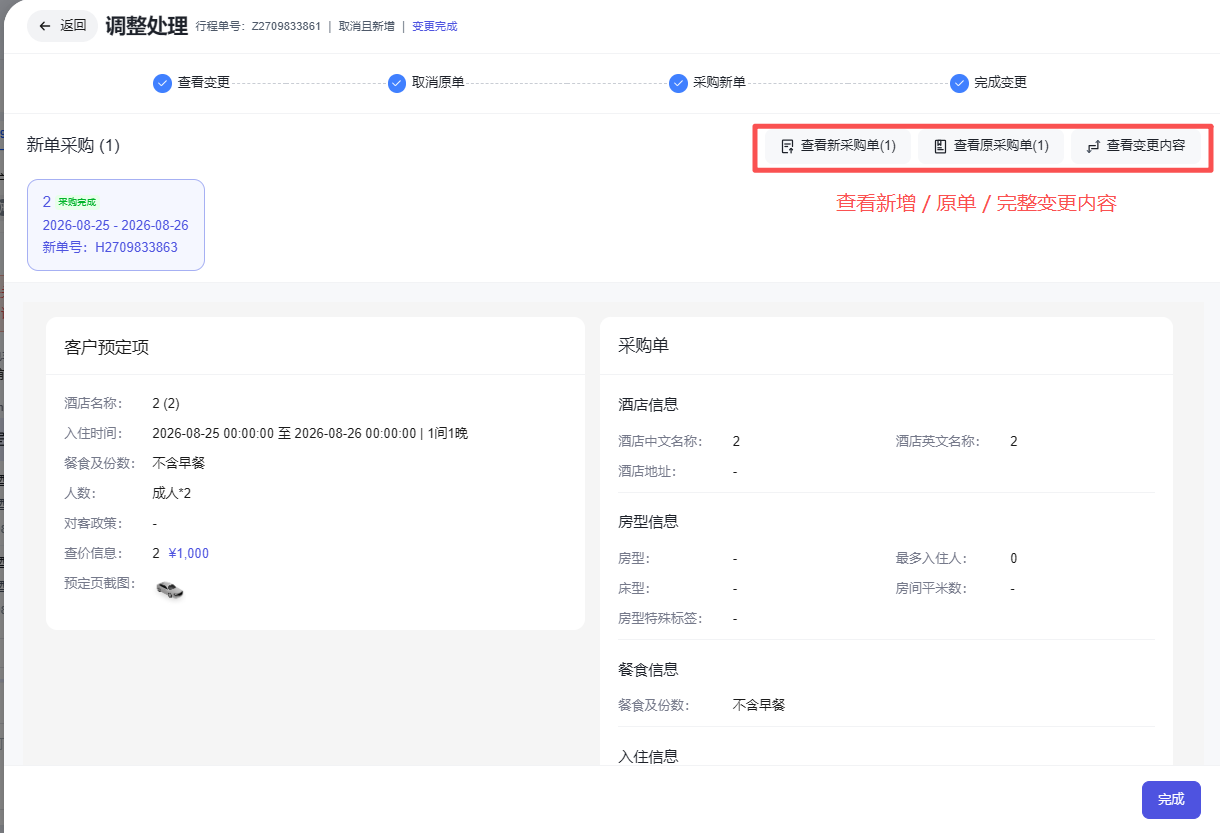Click itinerary number Z2709833861
The width and height of the screenshot is (1220, 833).
[286, 27]
